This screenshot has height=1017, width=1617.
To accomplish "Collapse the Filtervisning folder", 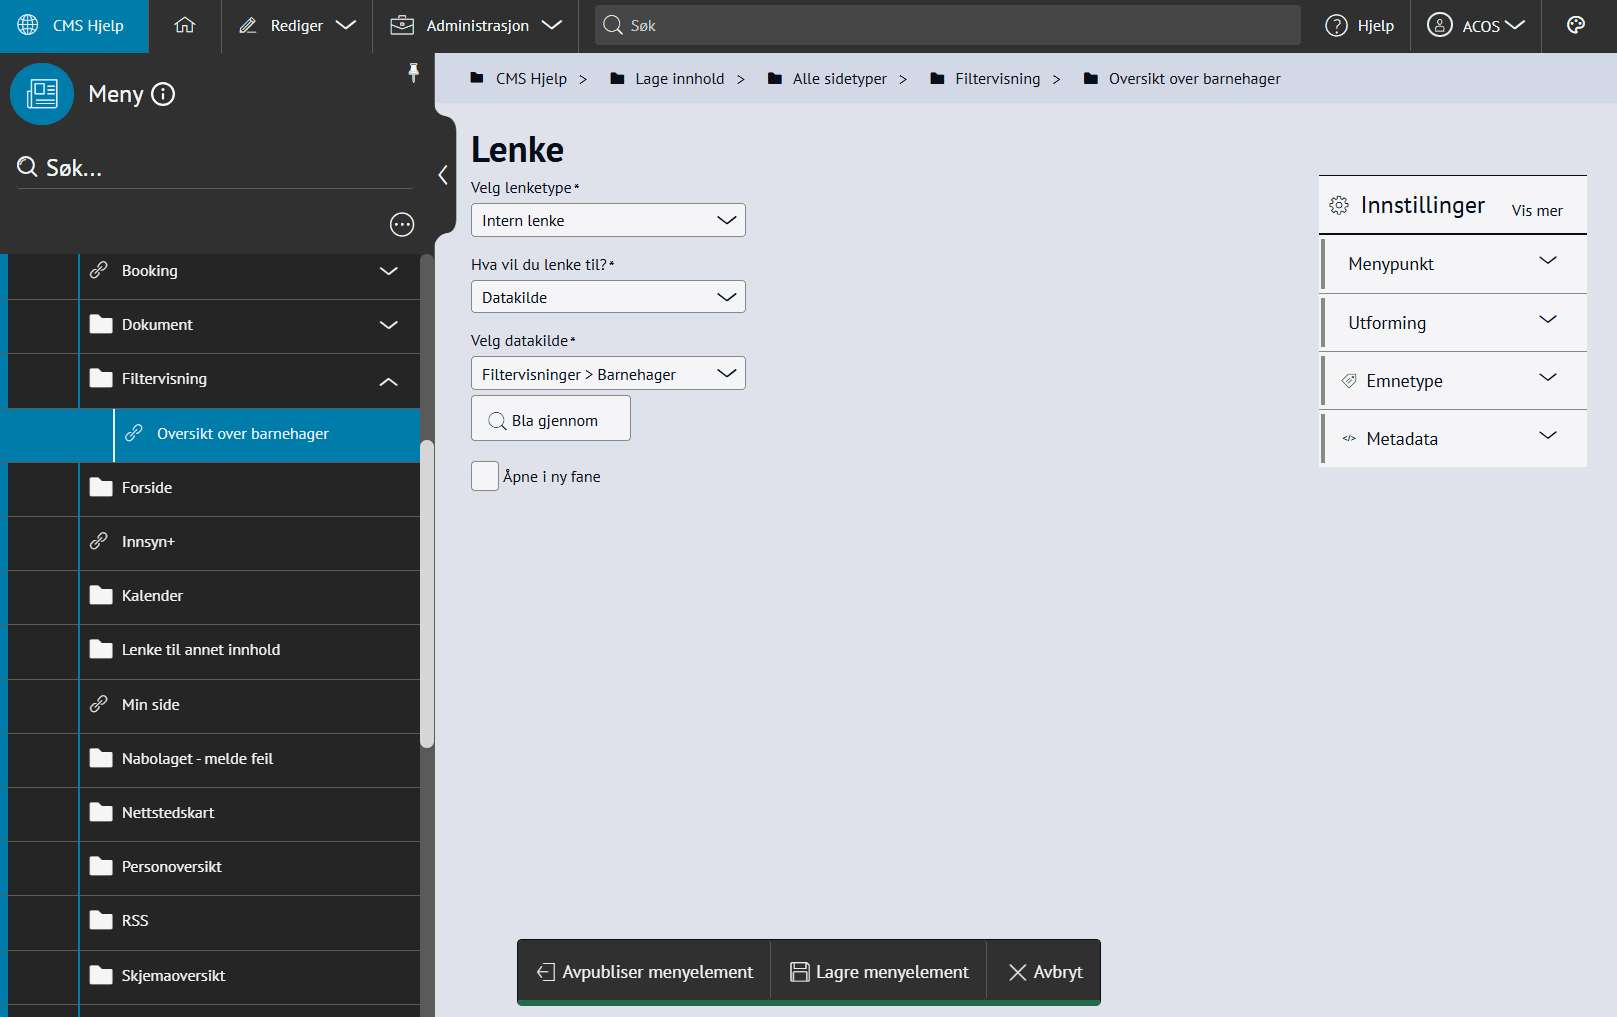I will [389, 380].
